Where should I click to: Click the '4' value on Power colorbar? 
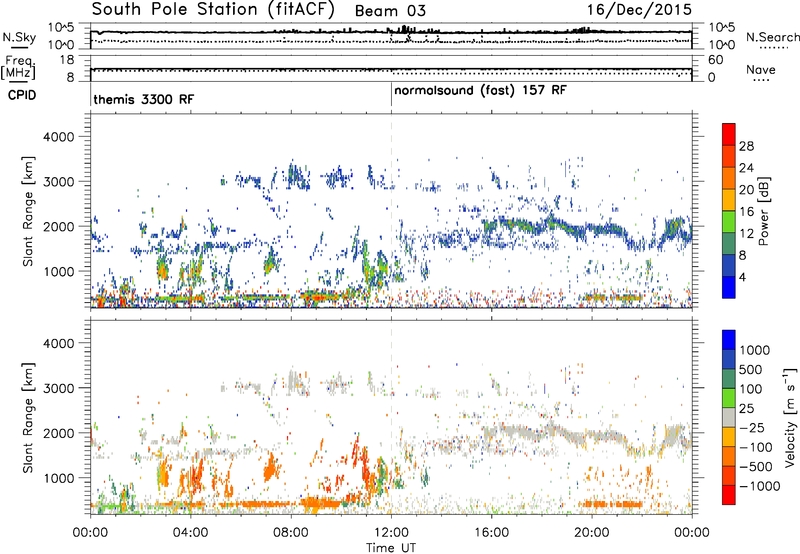742,278
